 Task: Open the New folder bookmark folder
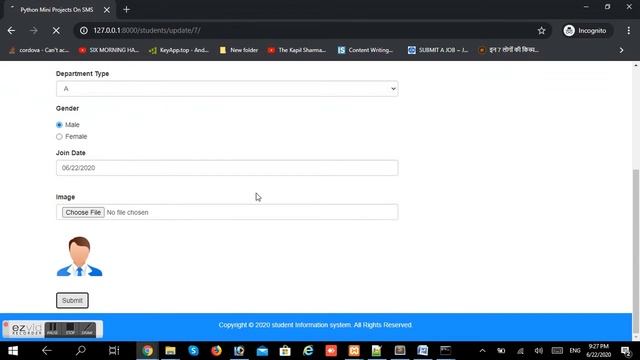(x=239, y=50)
